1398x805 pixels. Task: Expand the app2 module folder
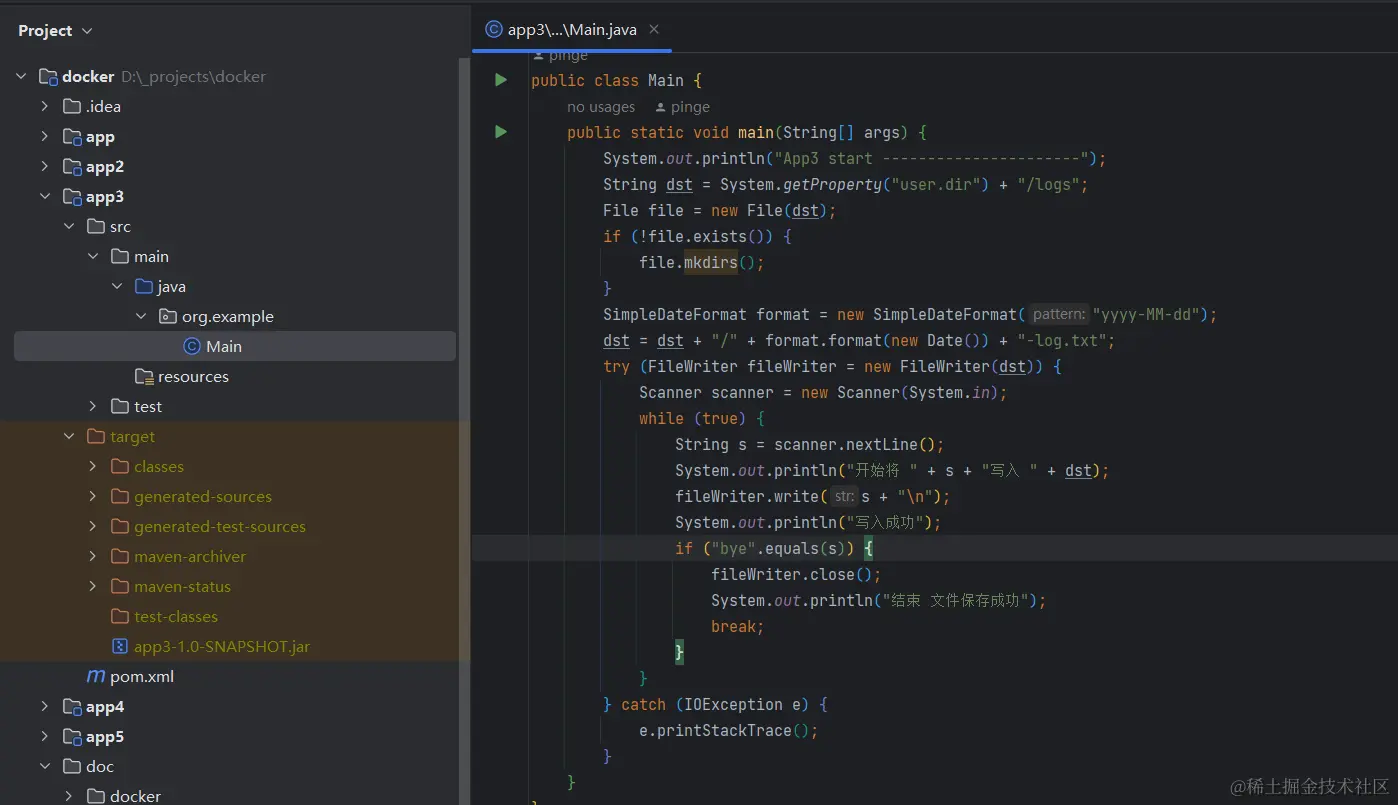[45, 166]
